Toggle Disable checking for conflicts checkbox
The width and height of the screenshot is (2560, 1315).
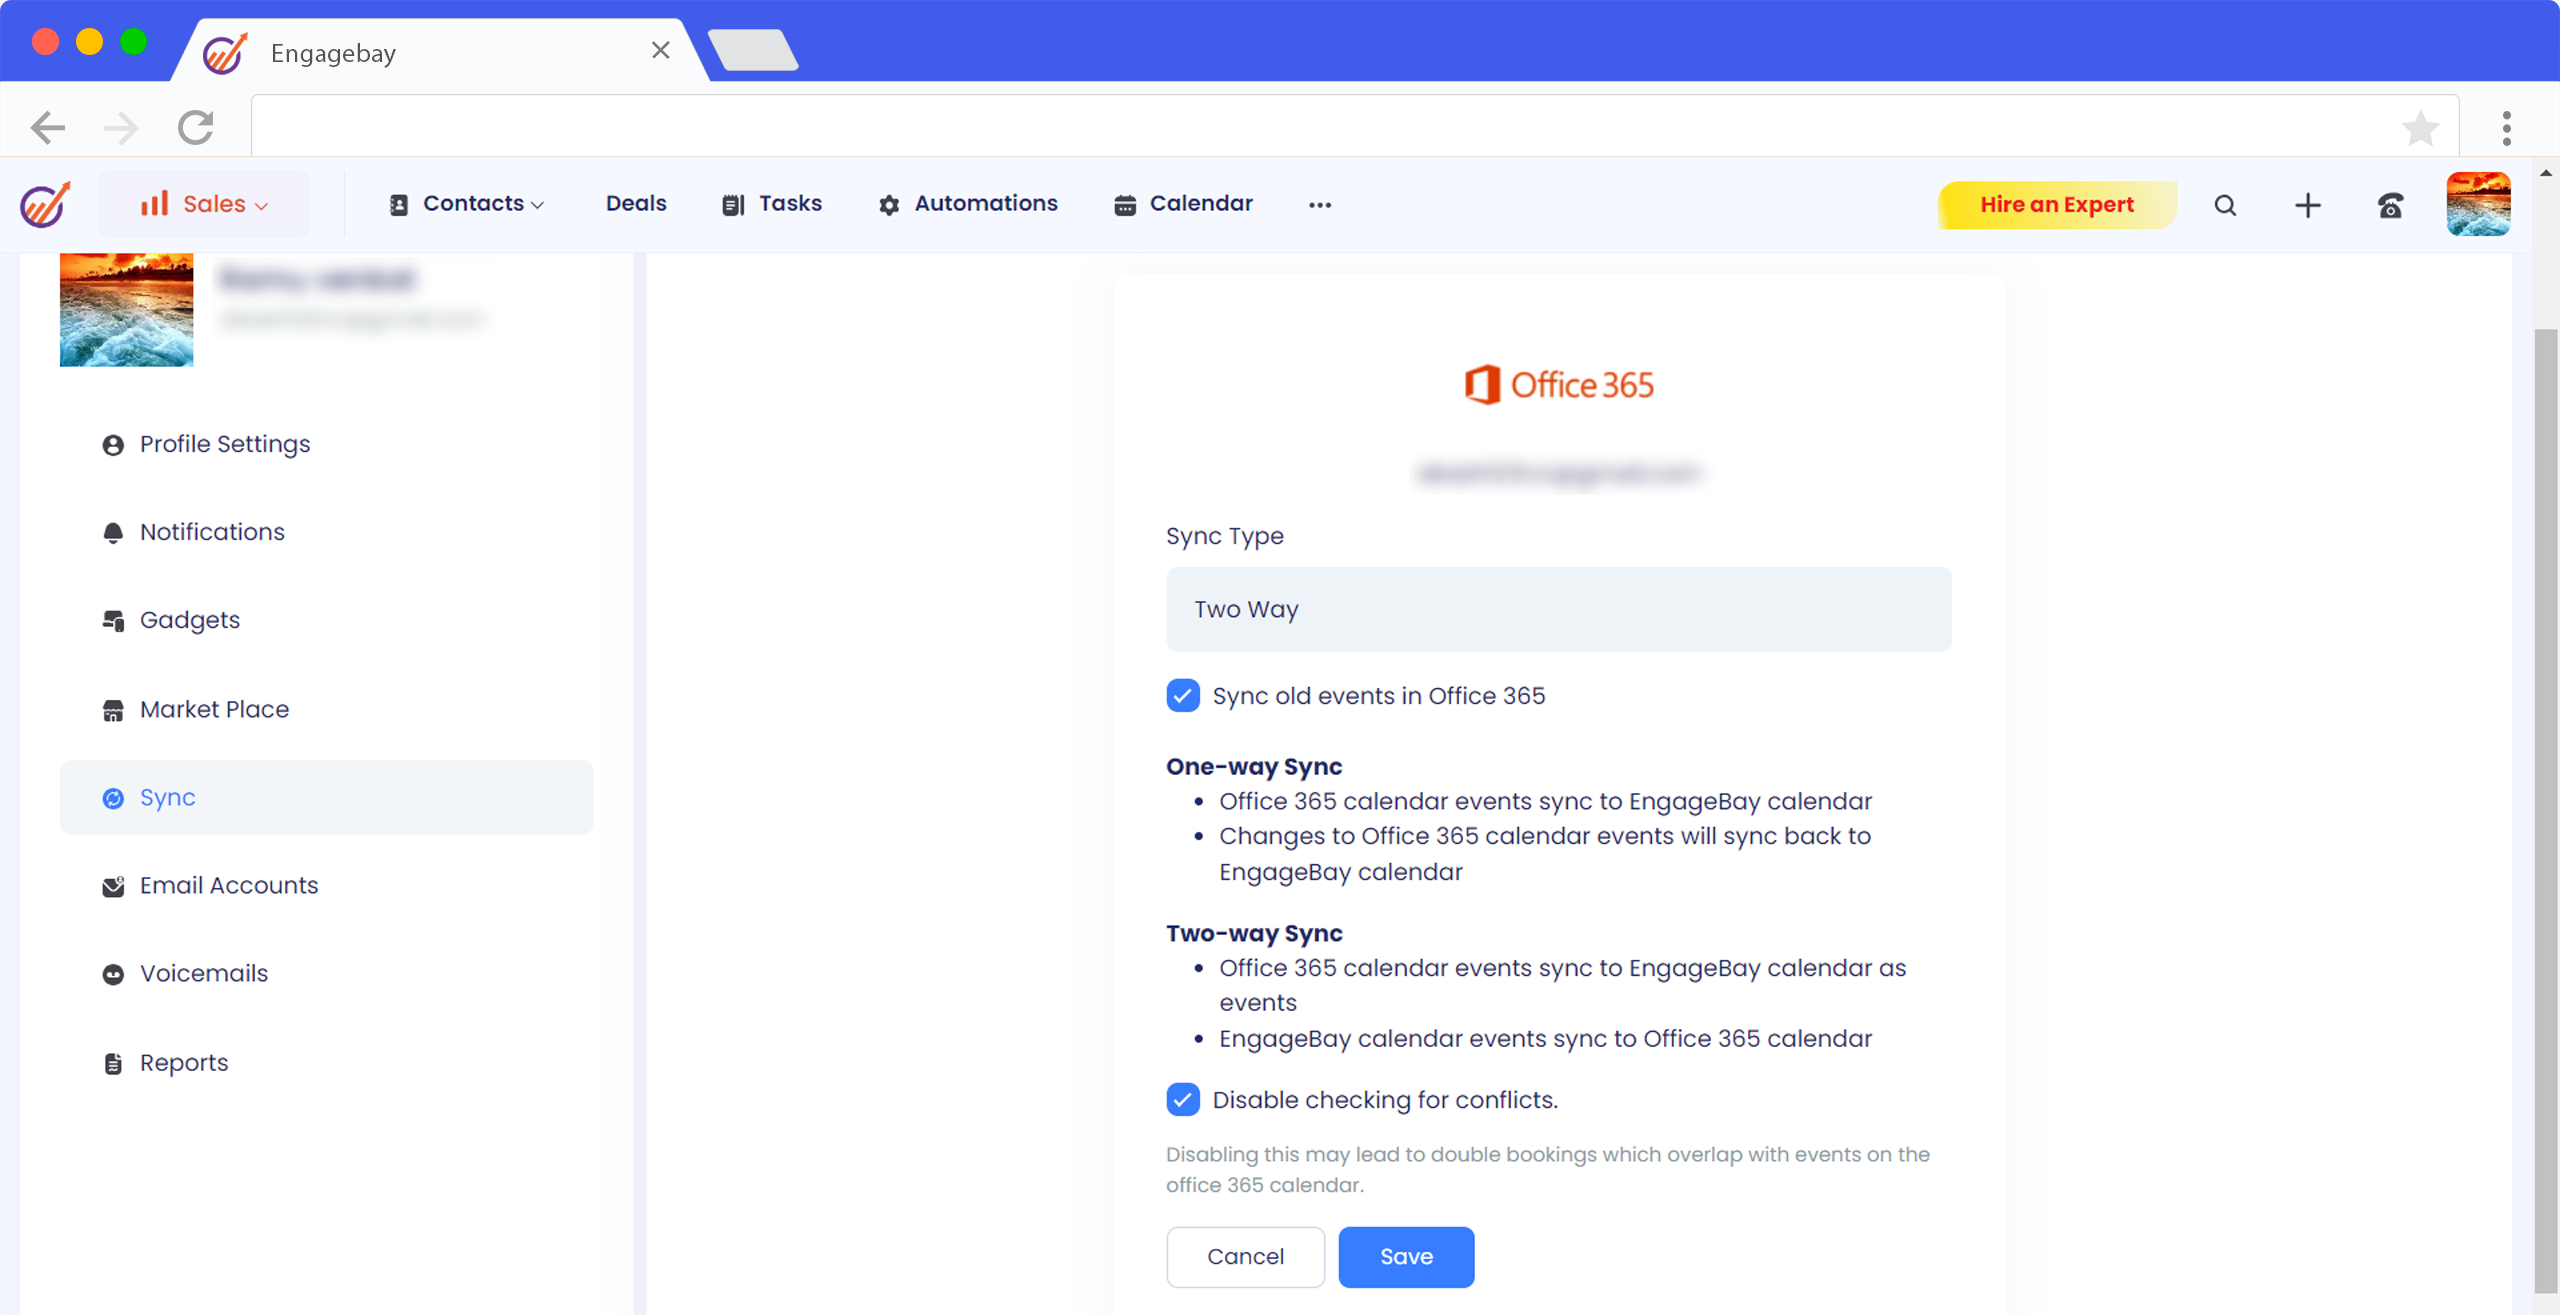(x=1183, y=1099)
